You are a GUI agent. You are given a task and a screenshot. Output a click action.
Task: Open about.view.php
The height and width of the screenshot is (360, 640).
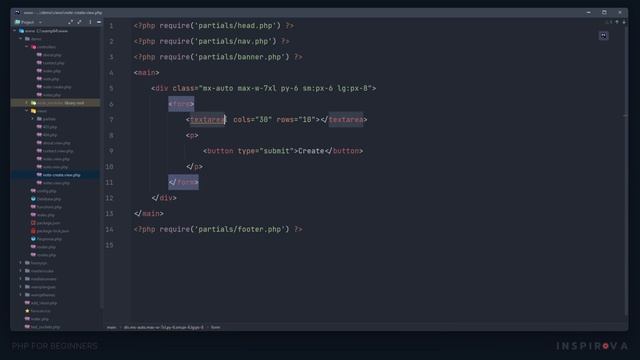click(x=56, y=143)
